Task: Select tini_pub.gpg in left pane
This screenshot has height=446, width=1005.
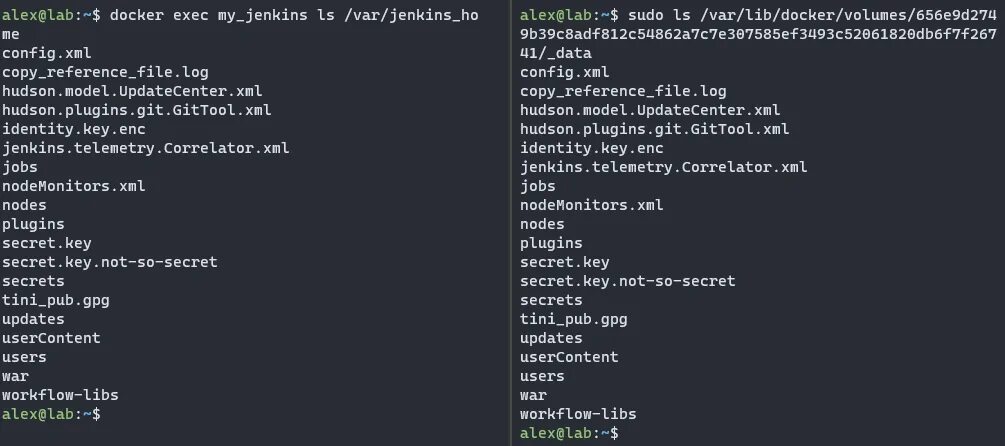Action: coord(56,301)
